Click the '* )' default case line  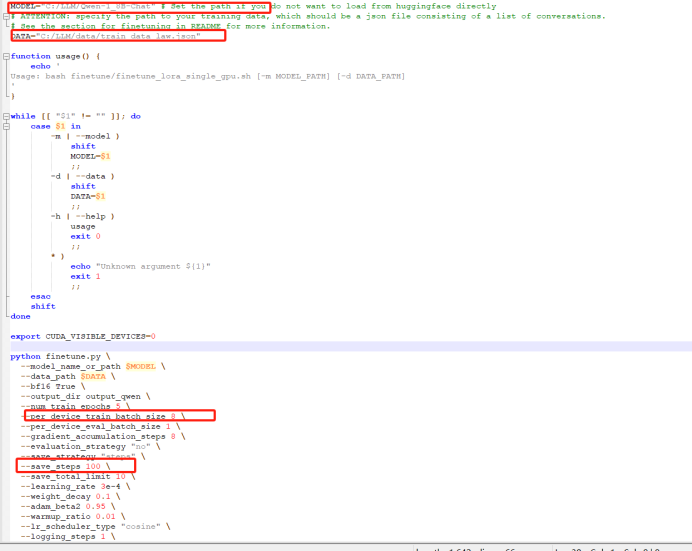tap(57, 256)
